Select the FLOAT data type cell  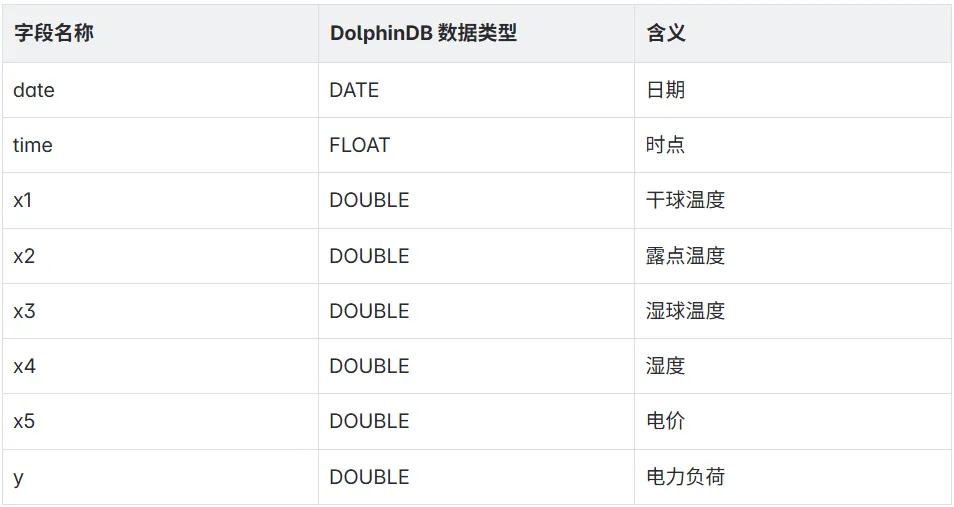476,145
